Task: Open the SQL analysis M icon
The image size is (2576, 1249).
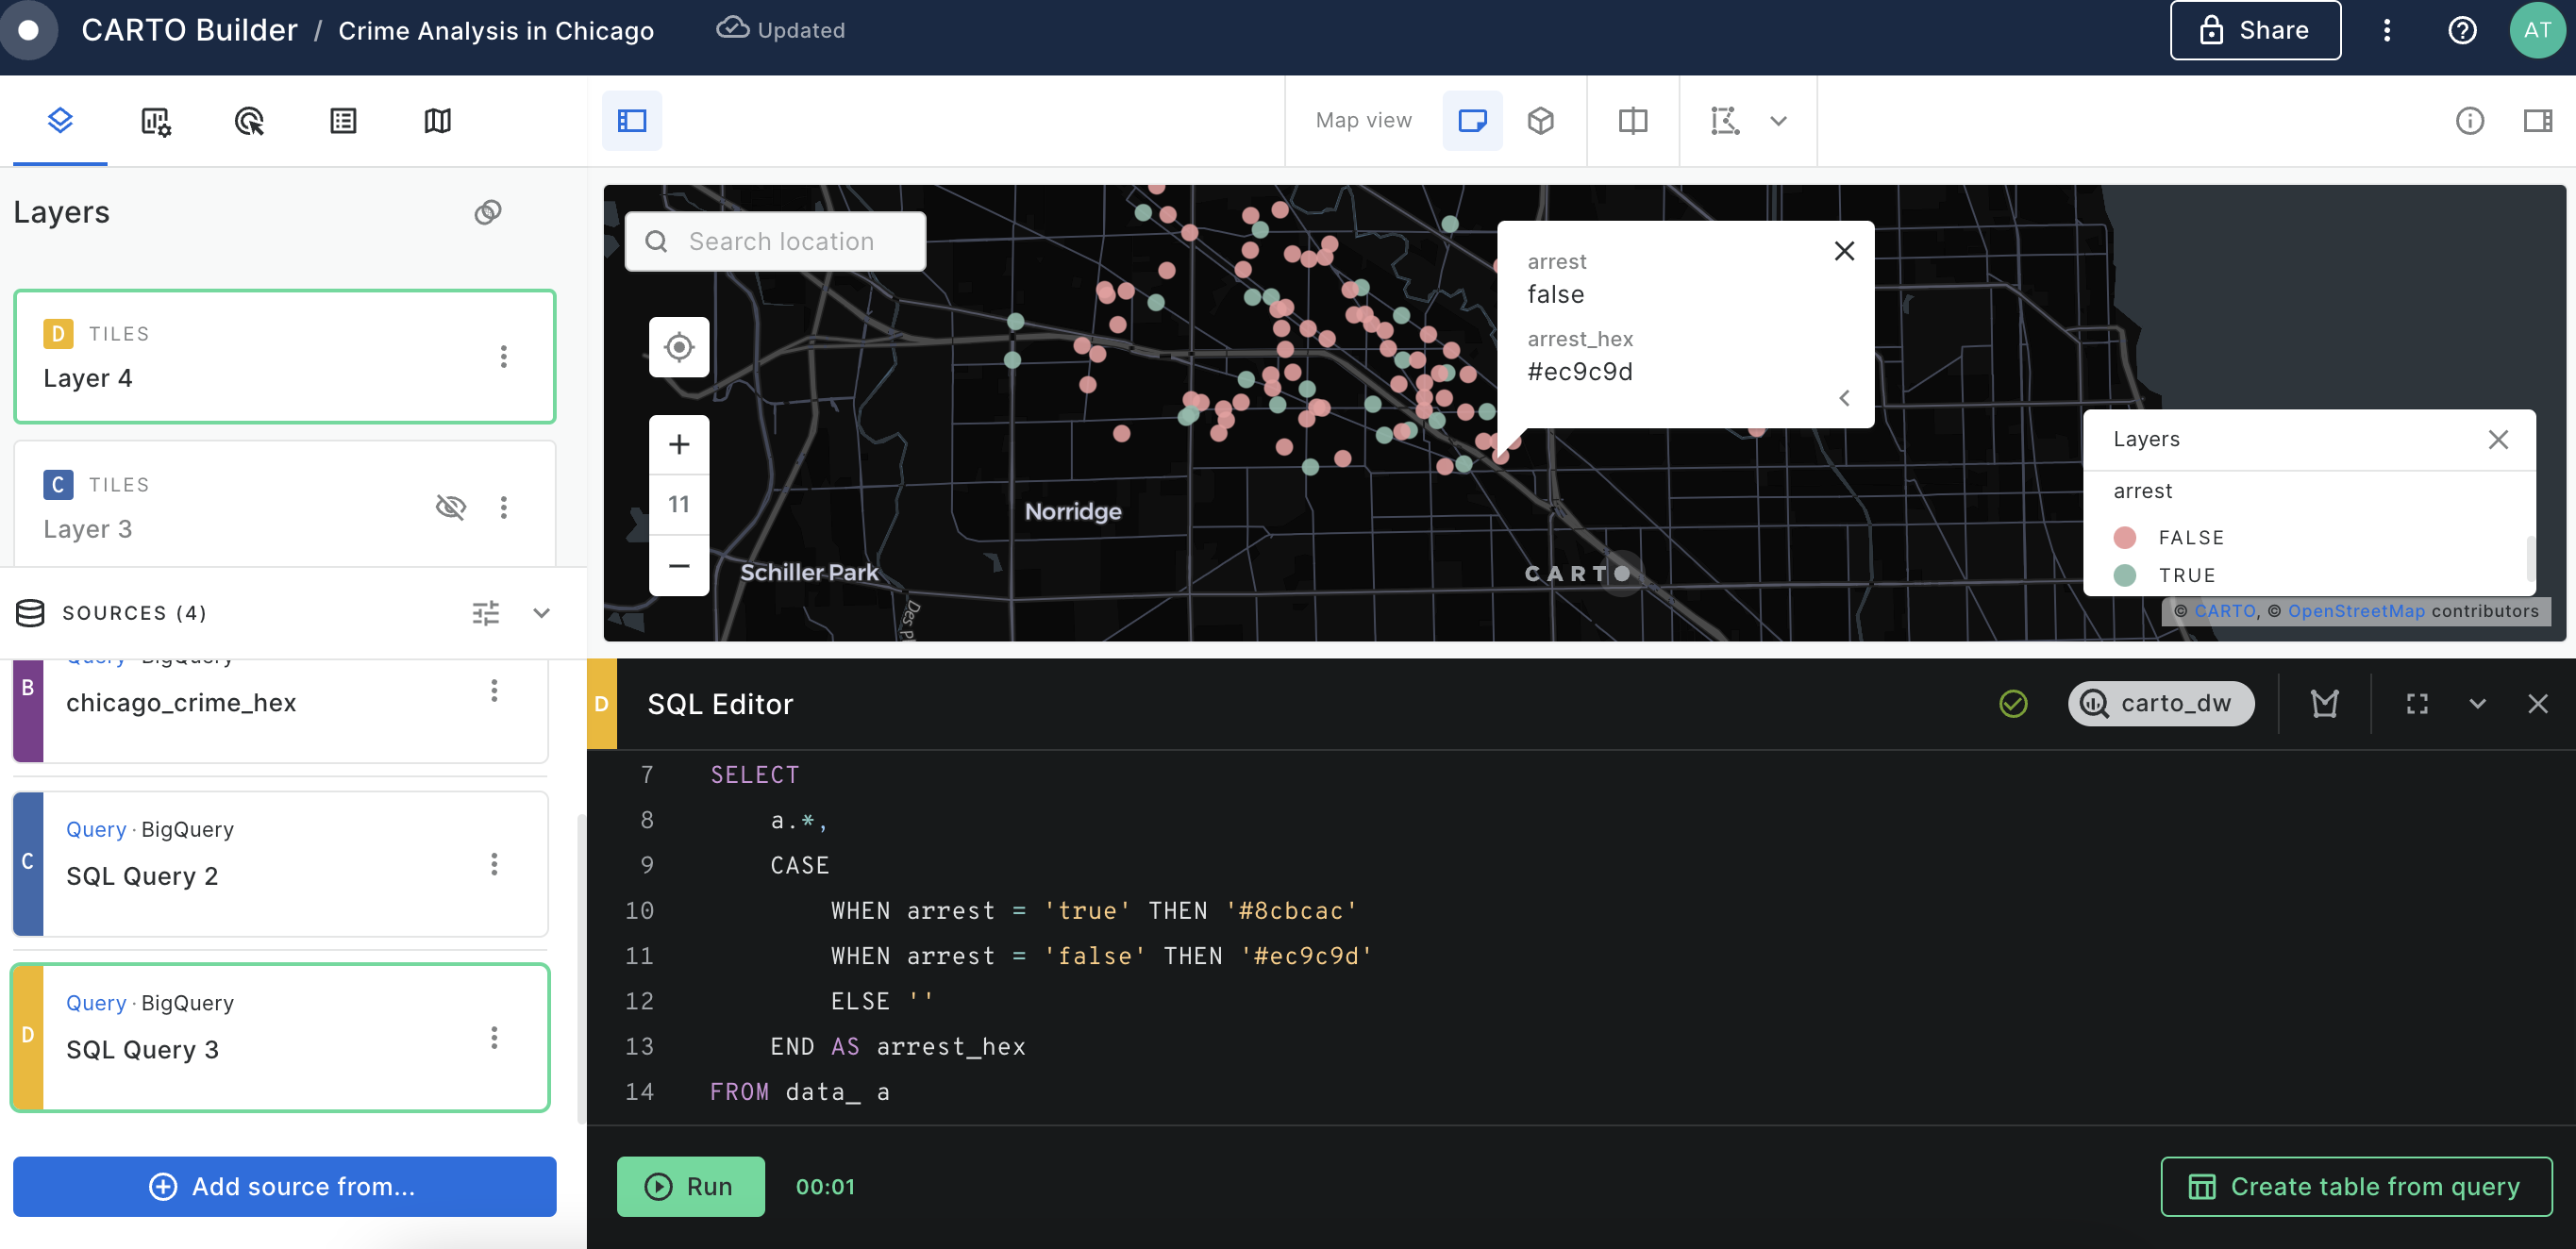Action: (2324, 704)
